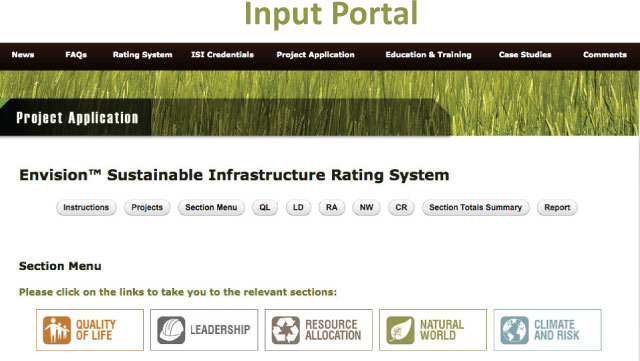View Case Studies from navigation
640x361 pixels.
coord(525,55)
